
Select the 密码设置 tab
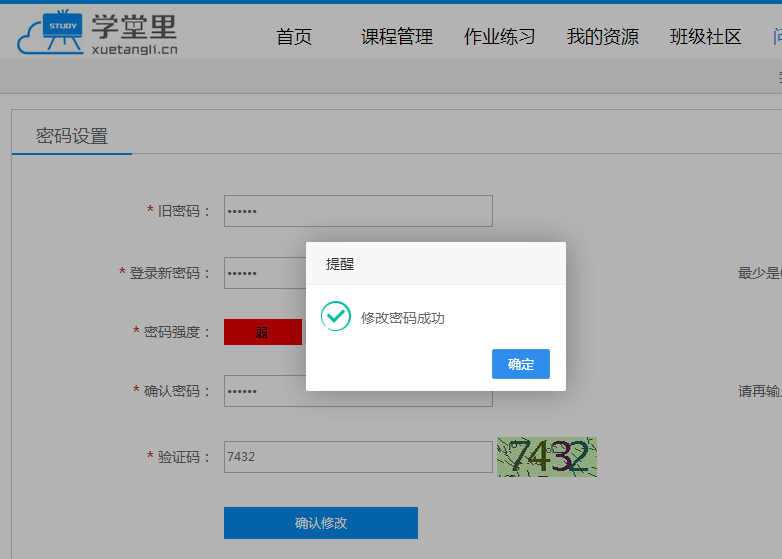click(x=72, y=137)
